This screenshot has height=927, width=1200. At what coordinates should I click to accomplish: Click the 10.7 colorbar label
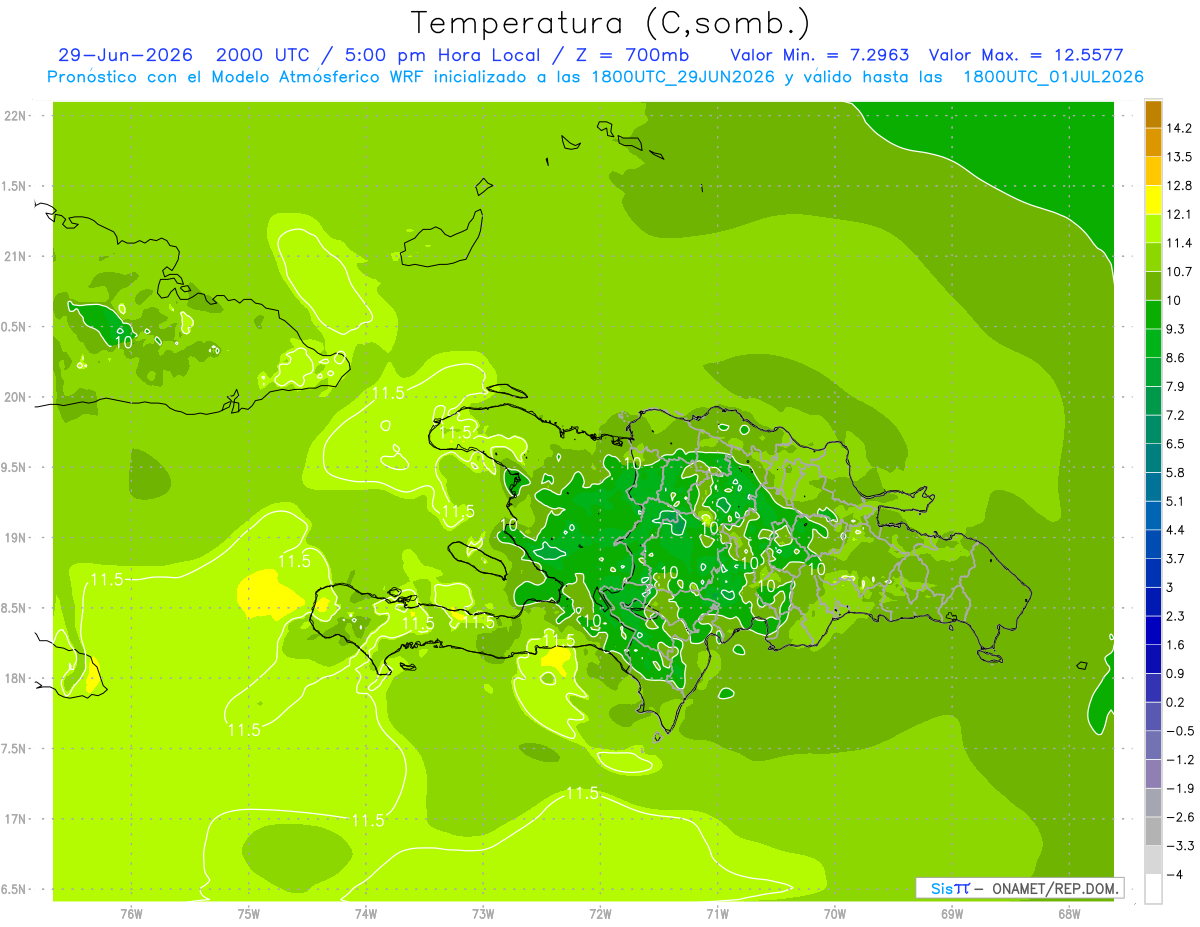click(1179, 272)
